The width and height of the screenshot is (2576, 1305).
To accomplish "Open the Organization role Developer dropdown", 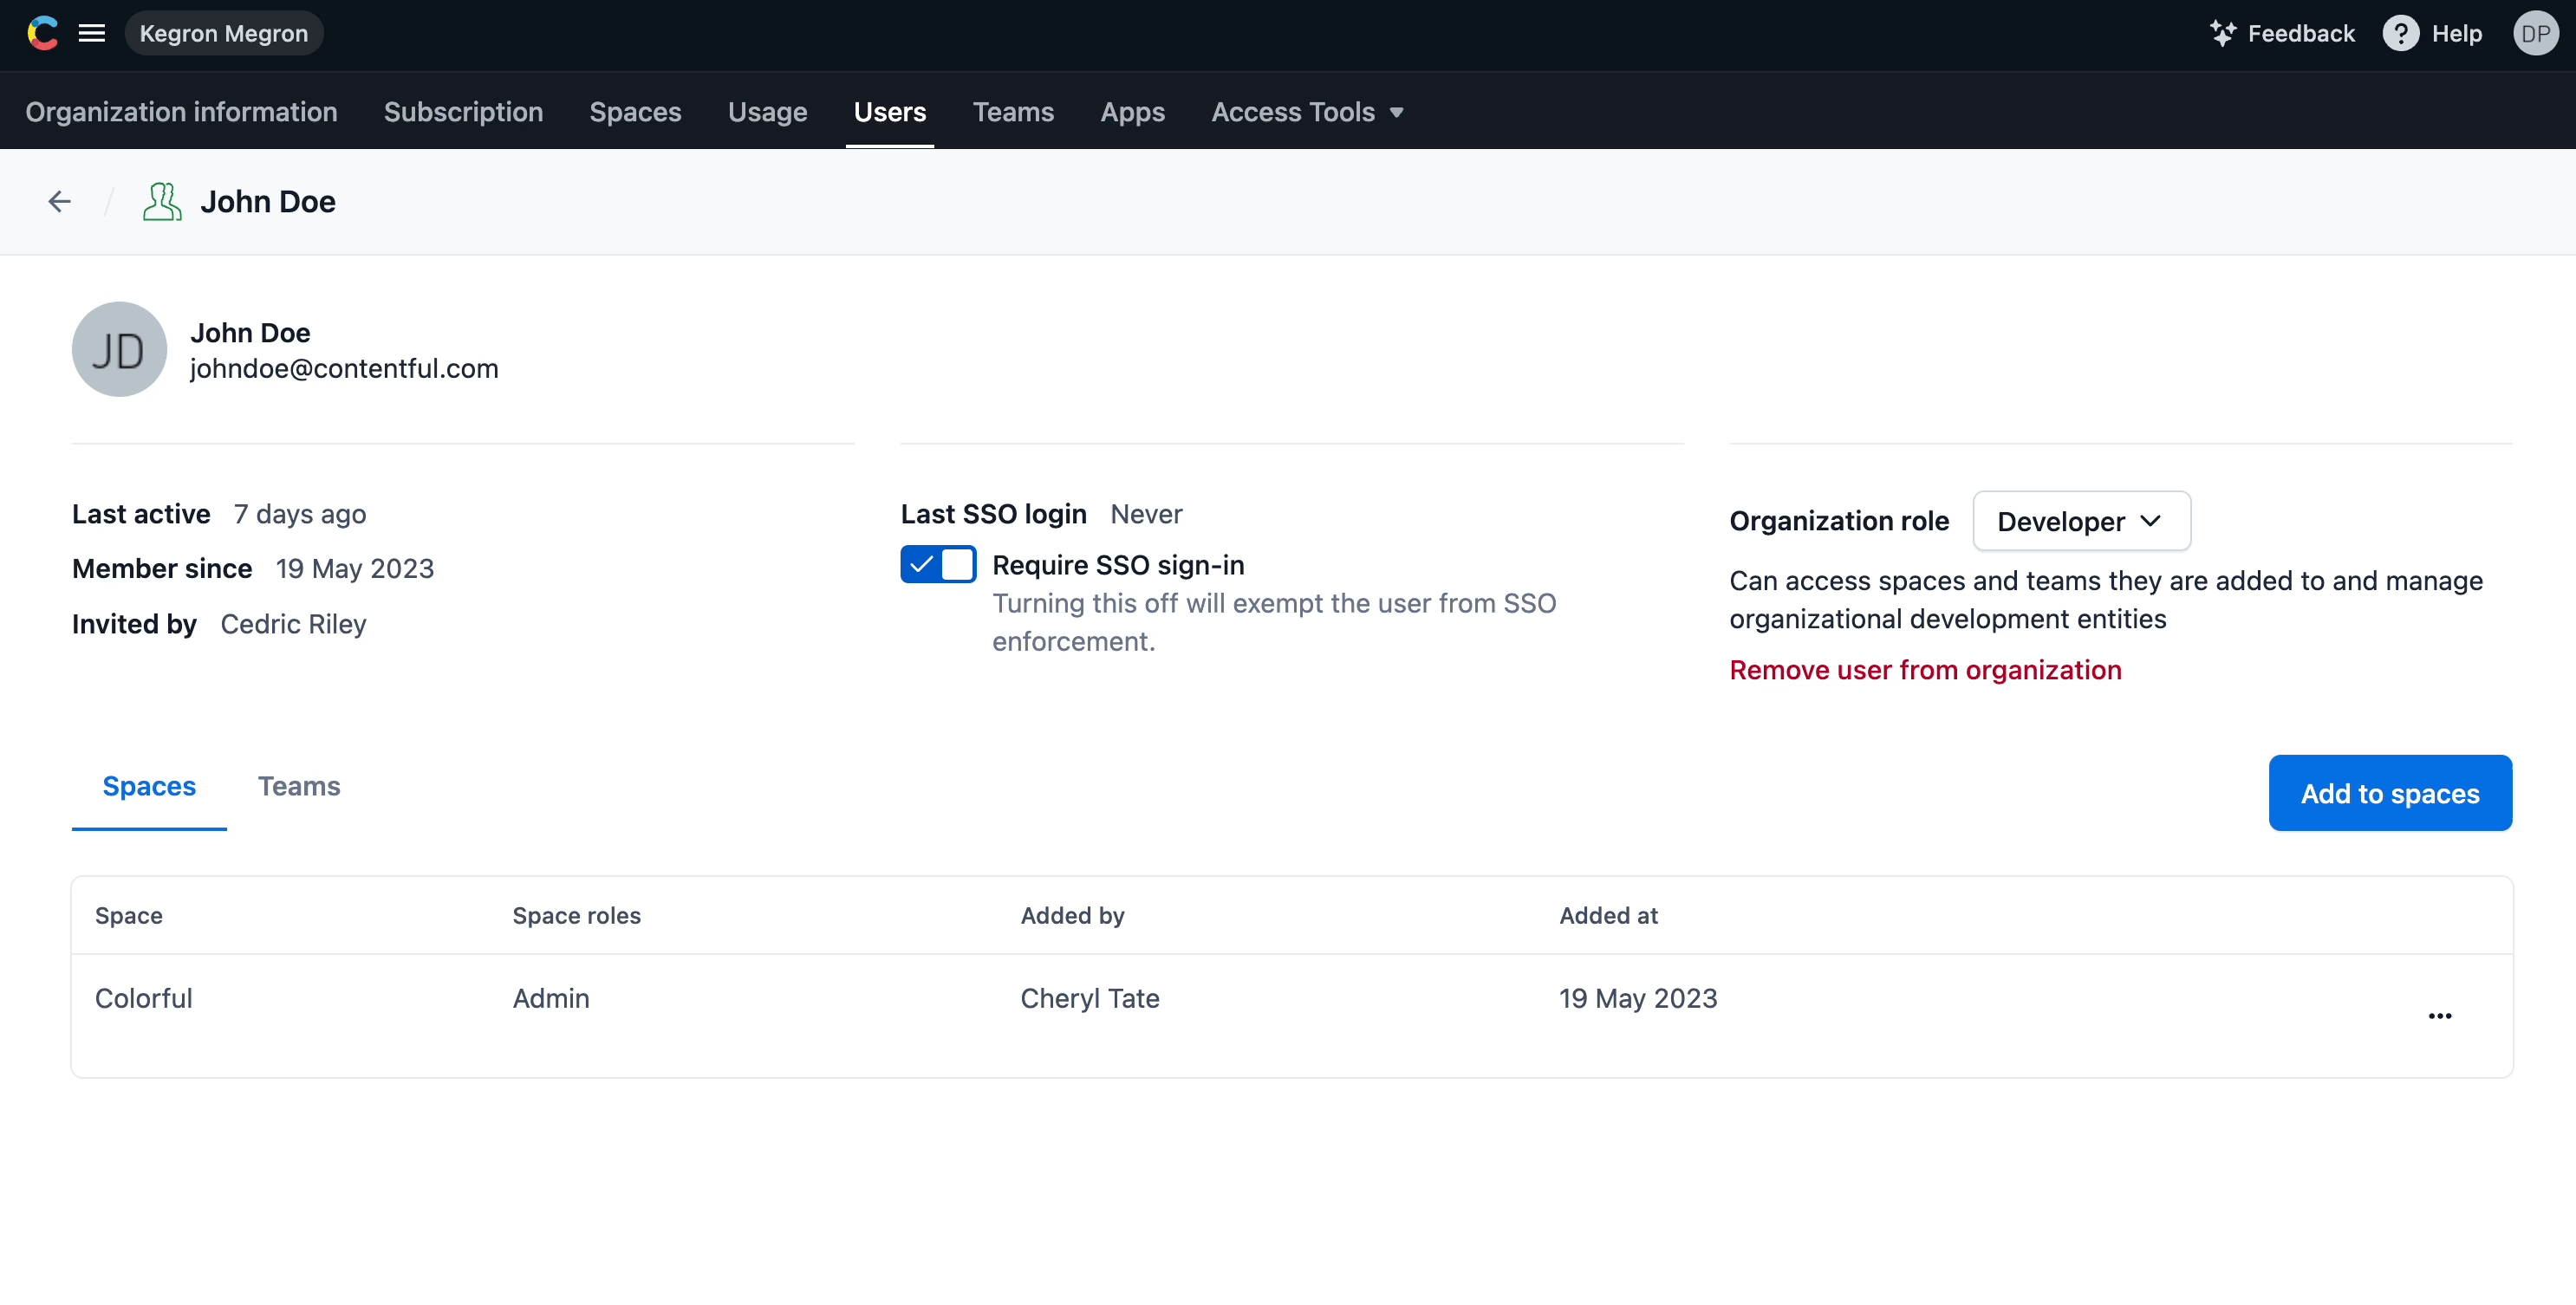I will pyautogui.click(x=2080, y=521).
